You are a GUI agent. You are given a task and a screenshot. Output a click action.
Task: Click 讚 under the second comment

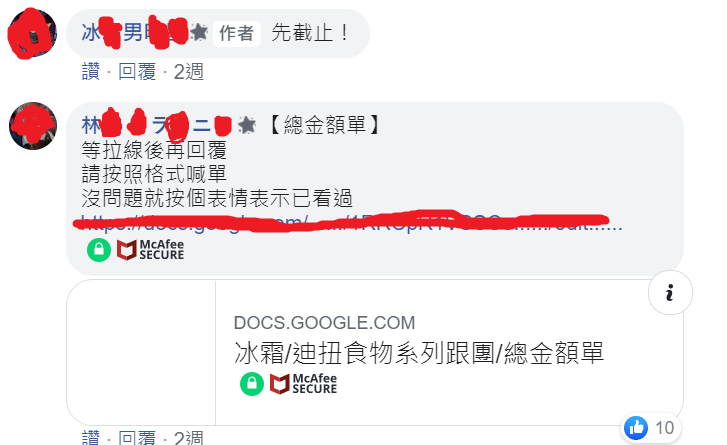[91, 438]
